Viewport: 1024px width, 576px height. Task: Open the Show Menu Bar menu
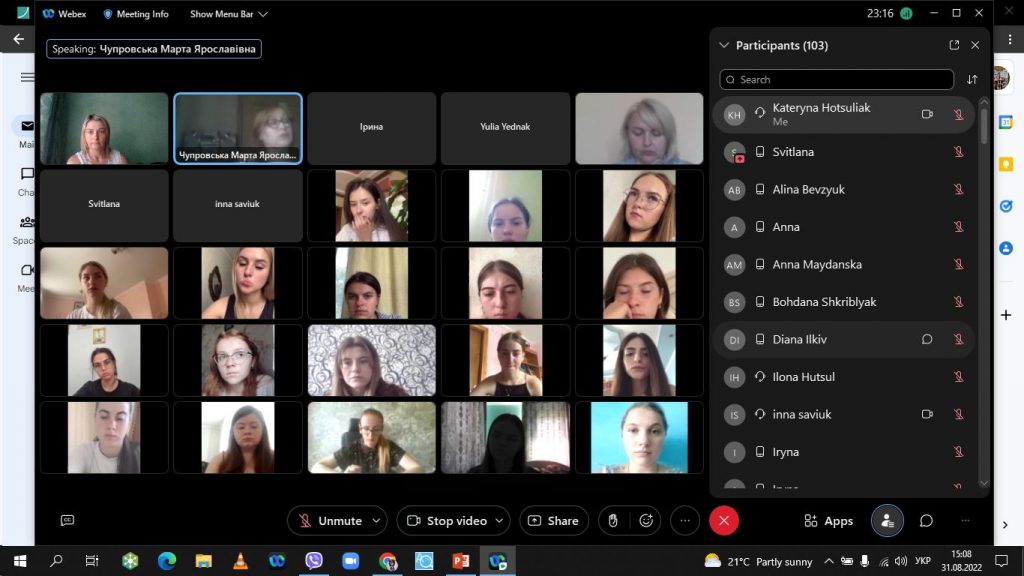(228, 14)
